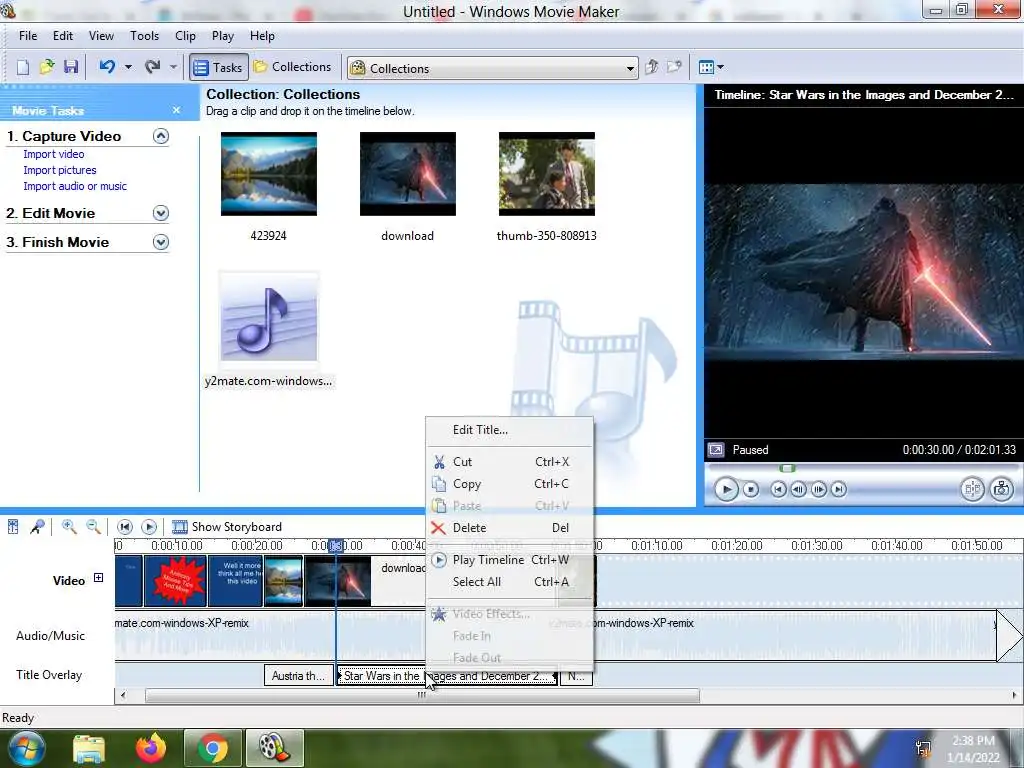The image size is (1024, 768).
Task: Toggle the Tasks pane button
Action: (219, 67)
